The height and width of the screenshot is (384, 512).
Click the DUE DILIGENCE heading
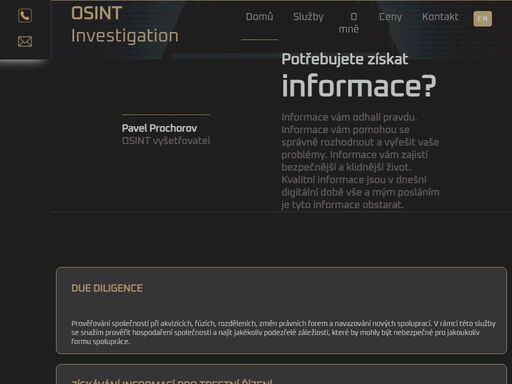[x=107, y=288]
